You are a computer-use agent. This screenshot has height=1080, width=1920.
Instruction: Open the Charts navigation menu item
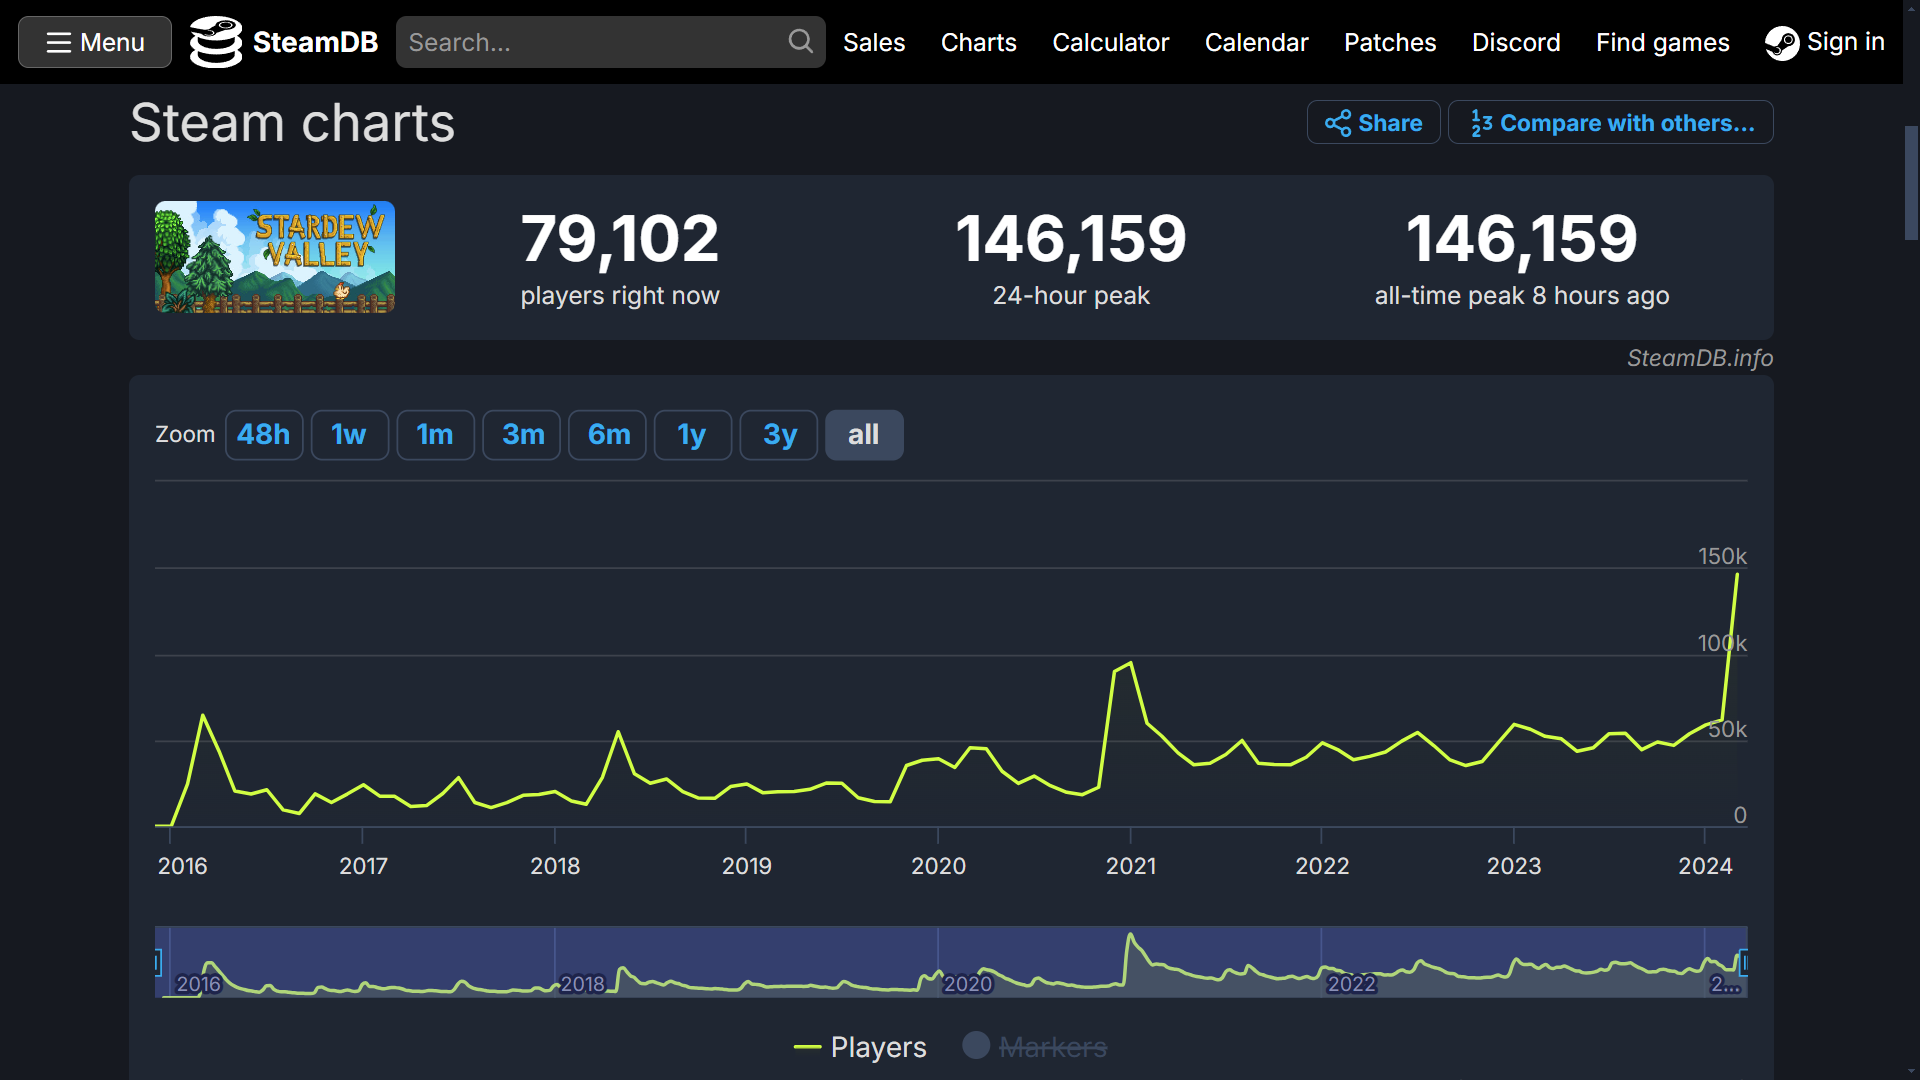click(x=977, y=42)
